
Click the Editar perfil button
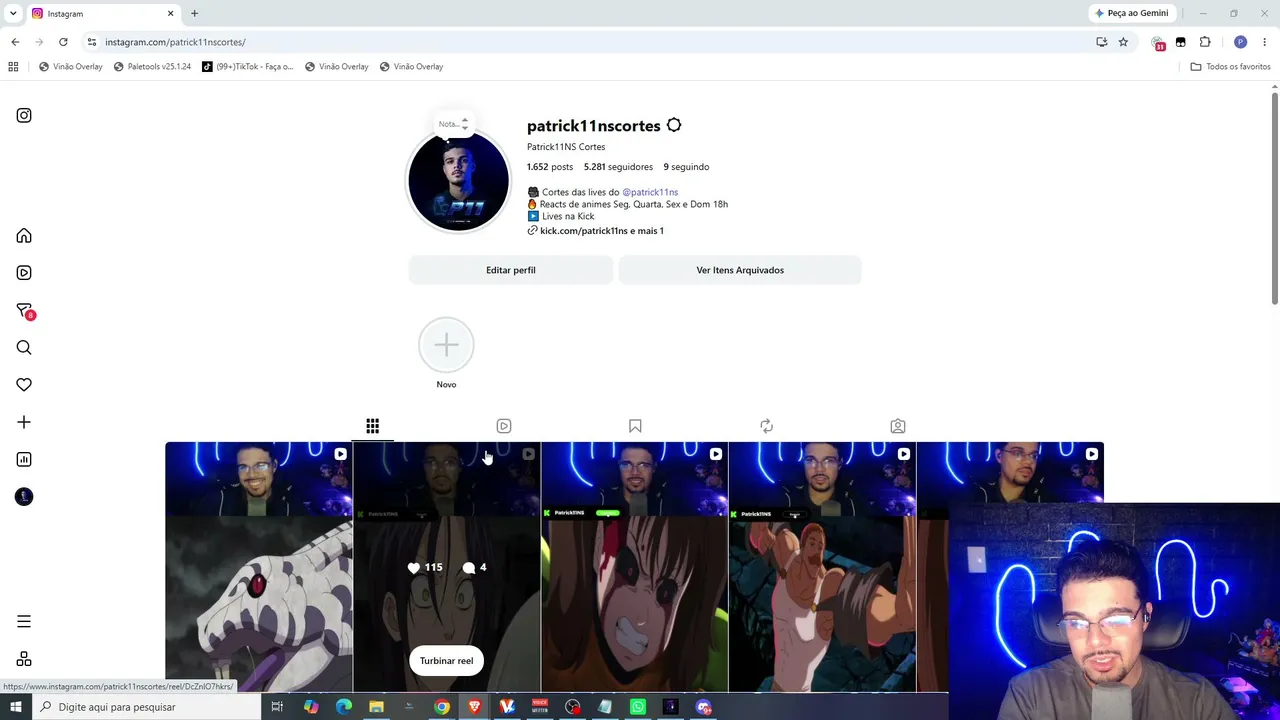pos(511,270)
